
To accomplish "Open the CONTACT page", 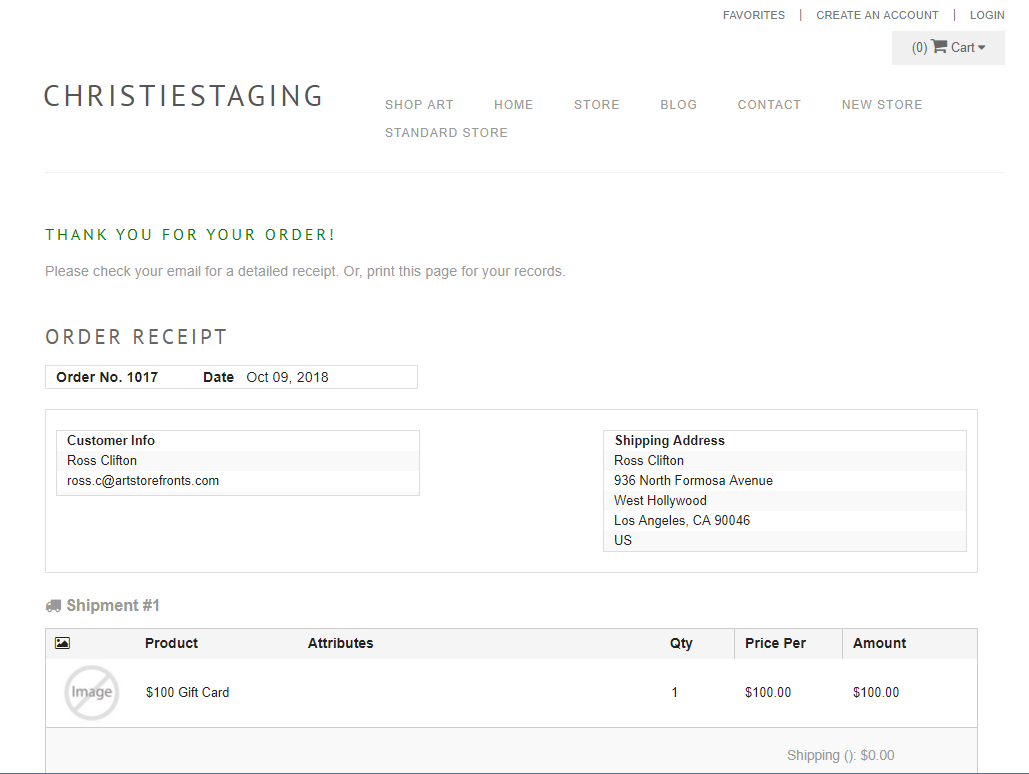I will (769, 104).
